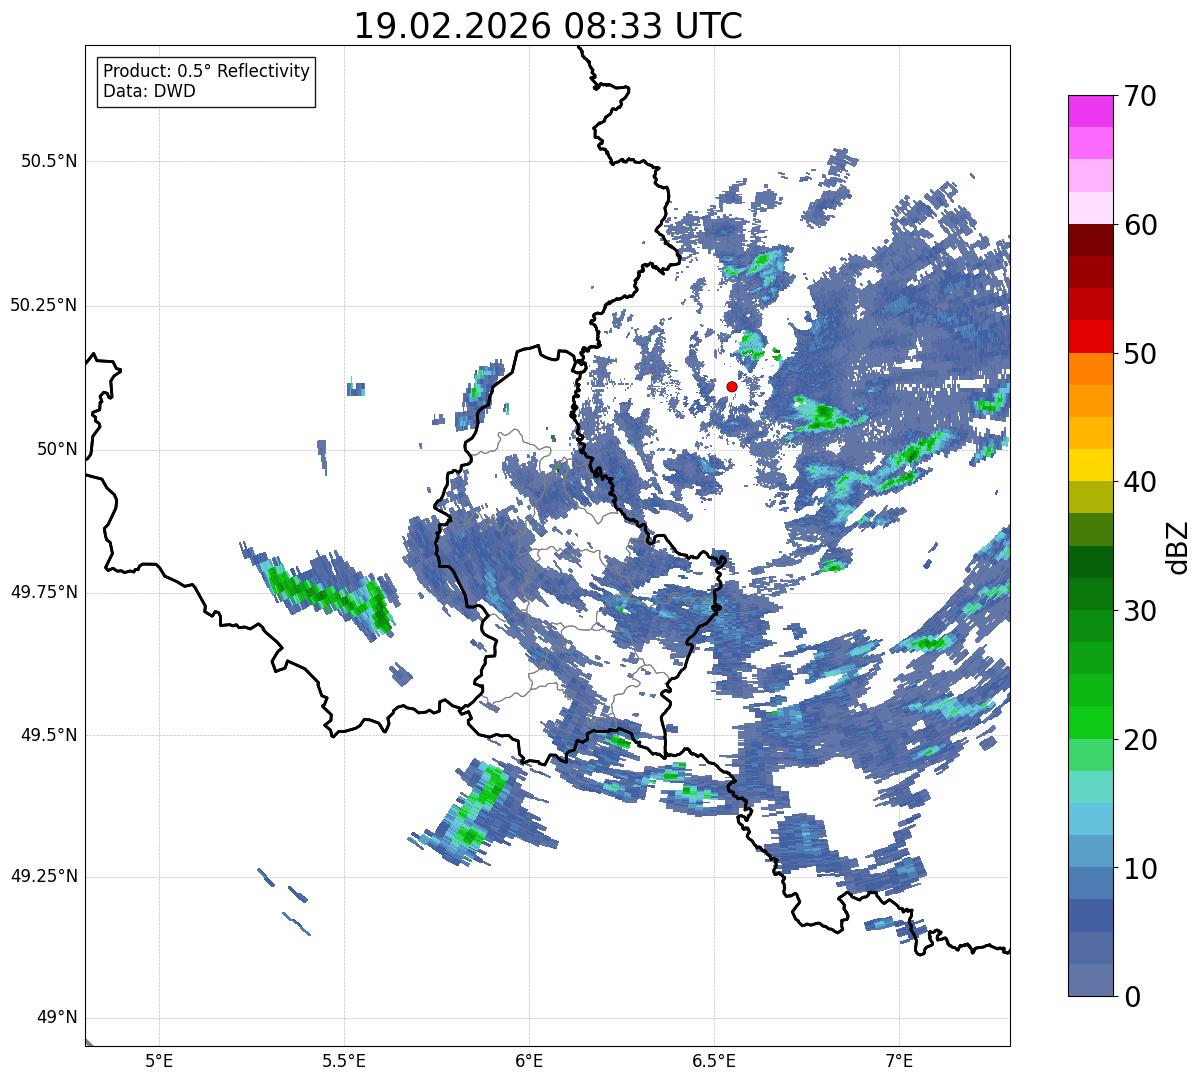Click the 5.5°E longitude label
This screenshot has width=1202, height=1081.
tap(344, 1061)
